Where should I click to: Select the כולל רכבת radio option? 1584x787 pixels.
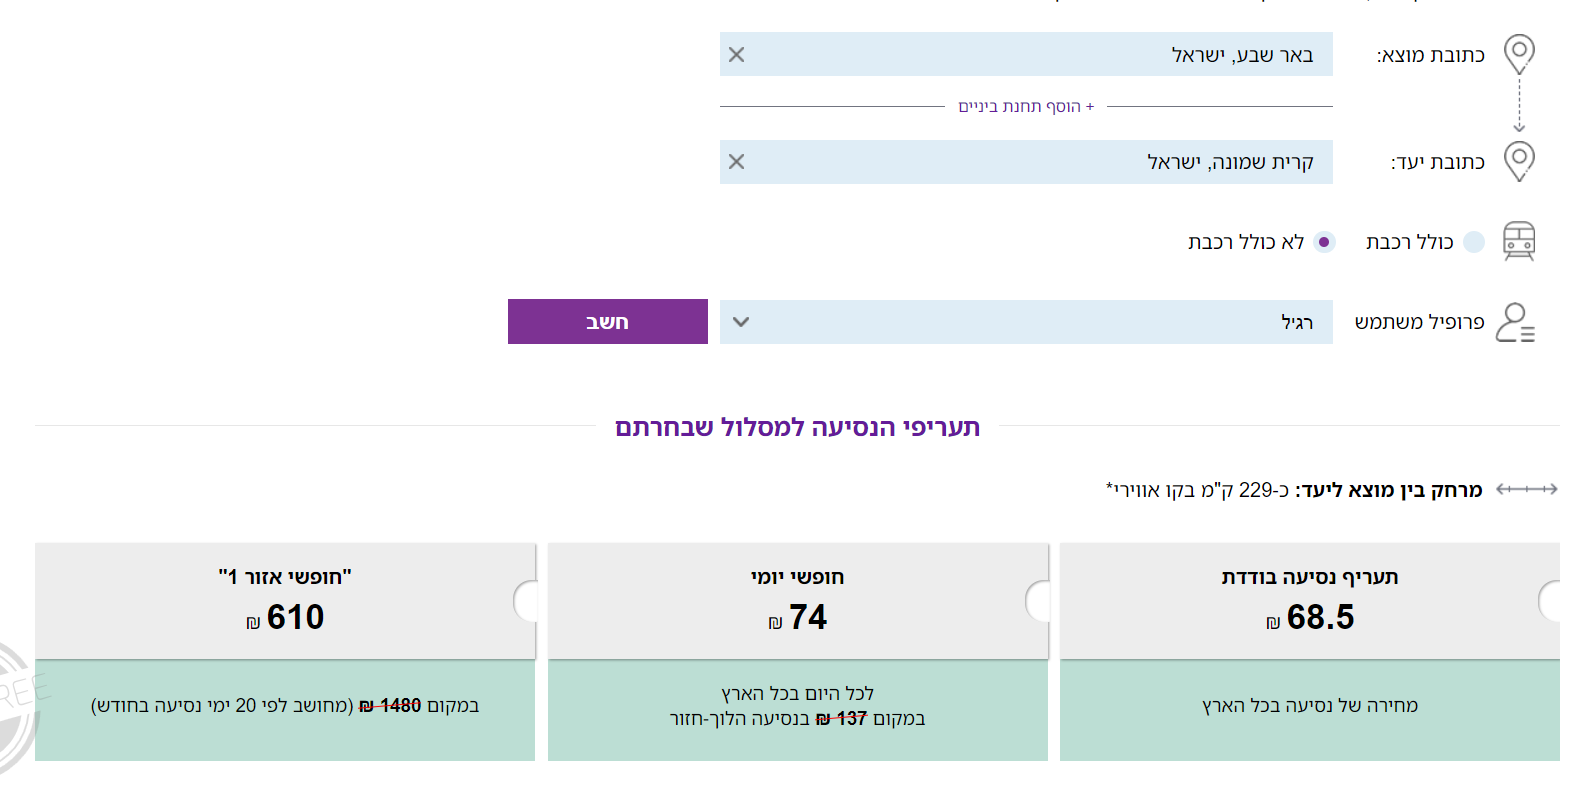1473,242
